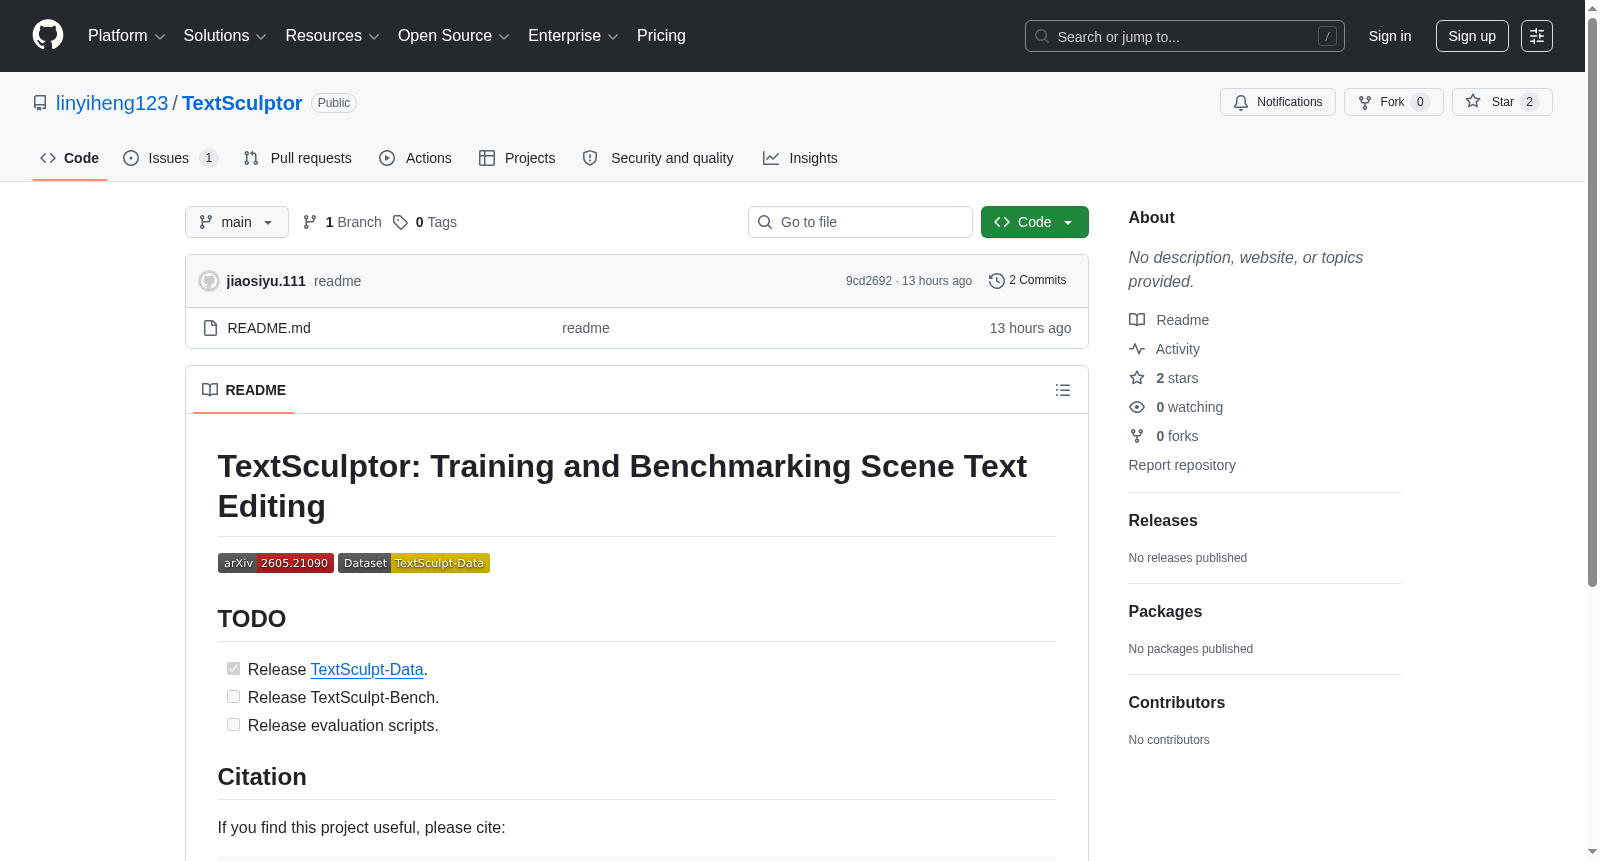
Task: Switch to the Issues tab
Action: pos(170,158)
